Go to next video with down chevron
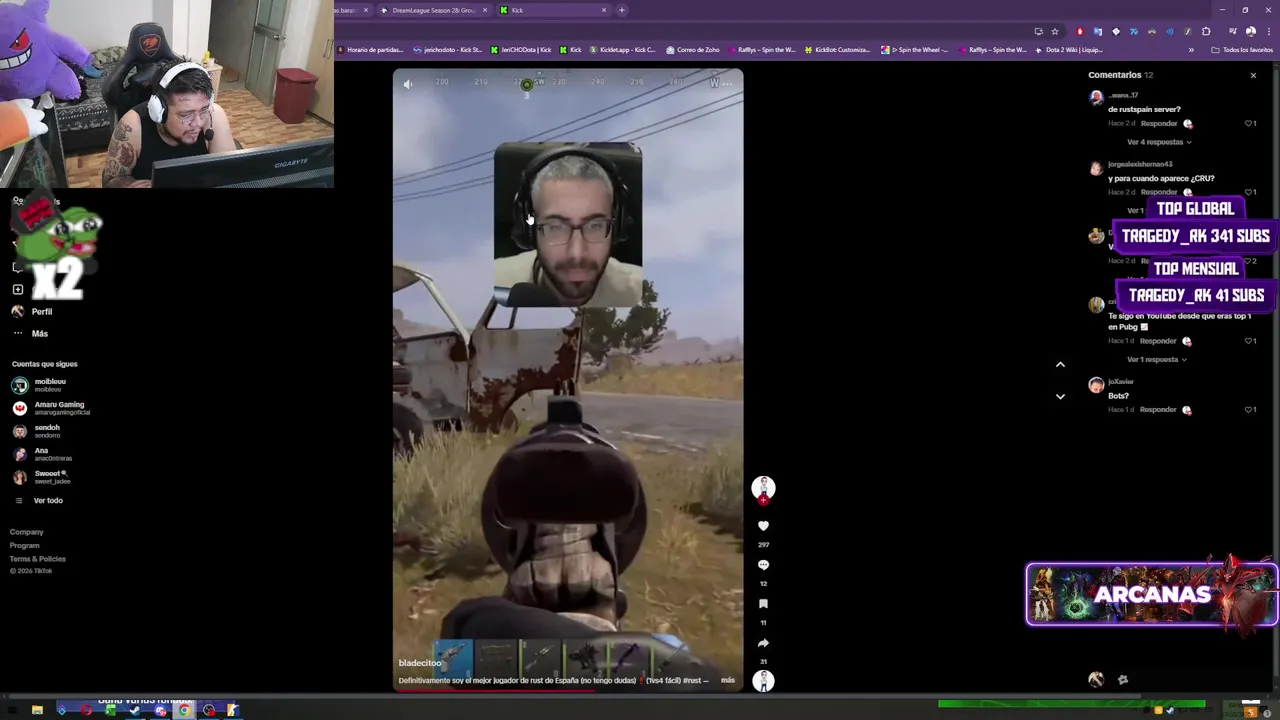This screenshot has height=720, width=1280. pyautogui.click(x=1060, y=396)
